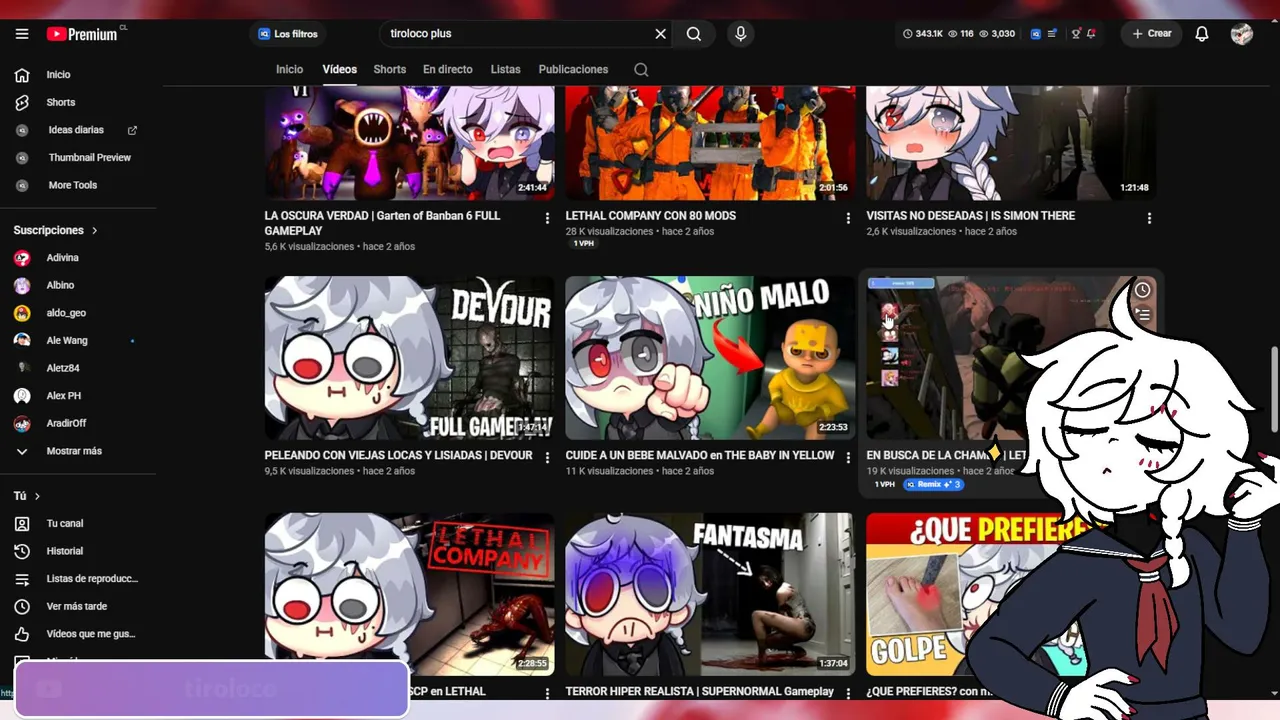This screenshot has width=1280, height=720.
Task: Open the Garten of Banban 6 thumbnail
Action: [409, 142]
